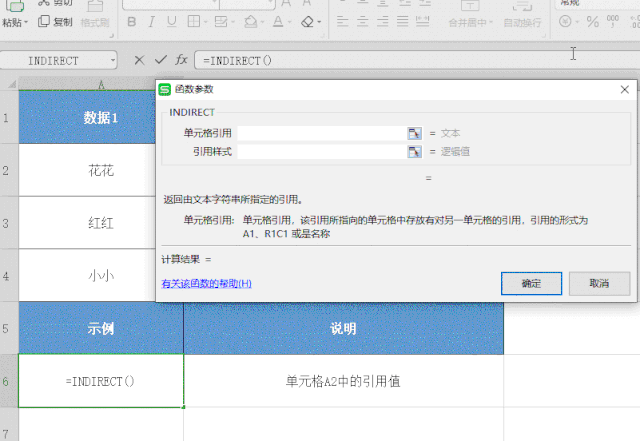Viewport: 640px width, 441px height.
Task: Align text left
Action: [x=342, y=22]
